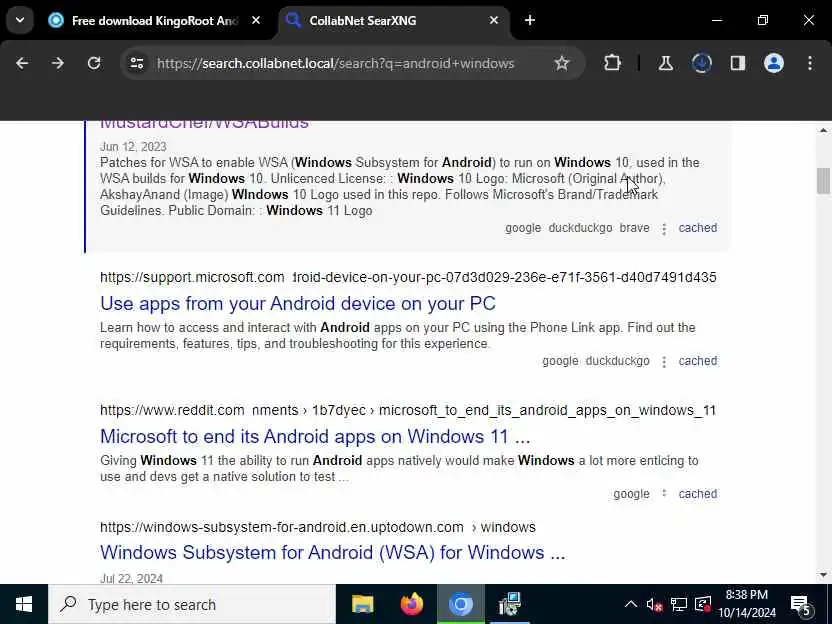View site information for search.collabnet.local
This screenshot has height=624, width=832.
[x=137, y=63]
